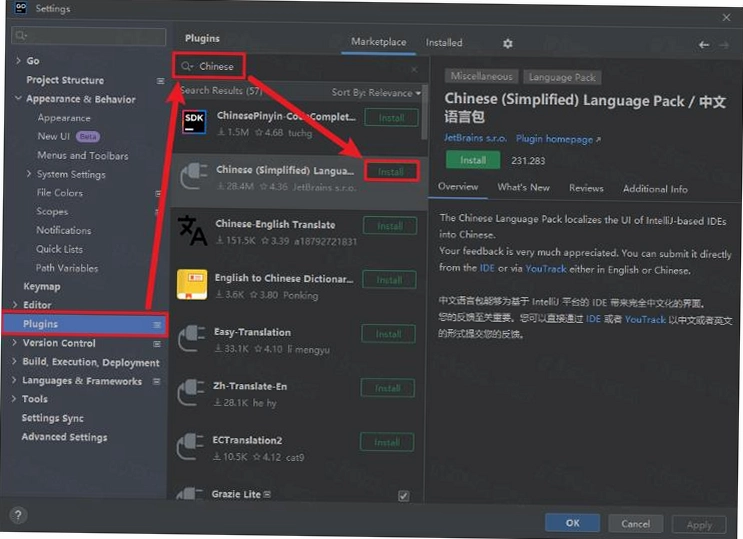Switch to the Installed tab
Viewport: 743px width, 539px height.
coord(444,43)
